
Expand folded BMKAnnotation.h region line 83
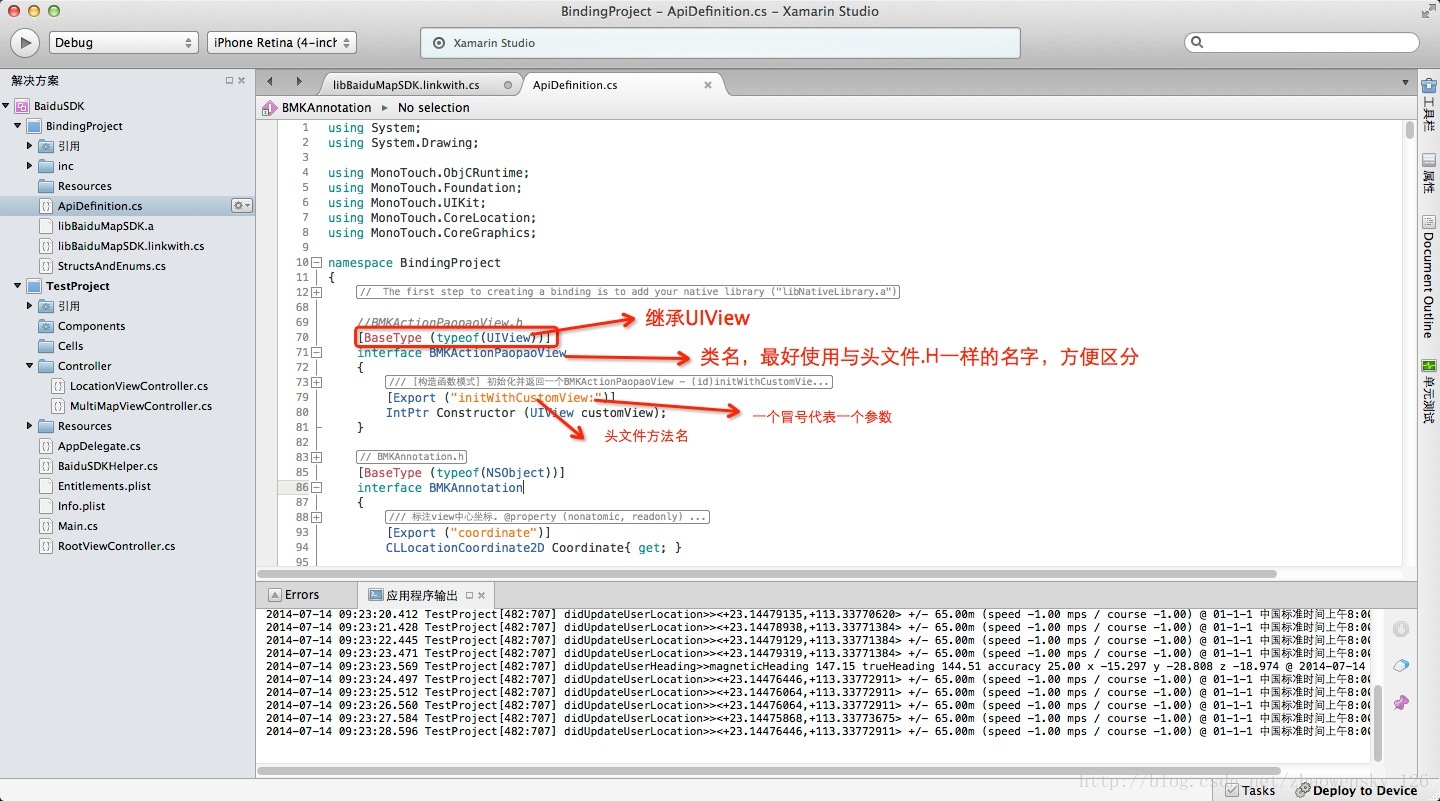(x=316, y=457)
